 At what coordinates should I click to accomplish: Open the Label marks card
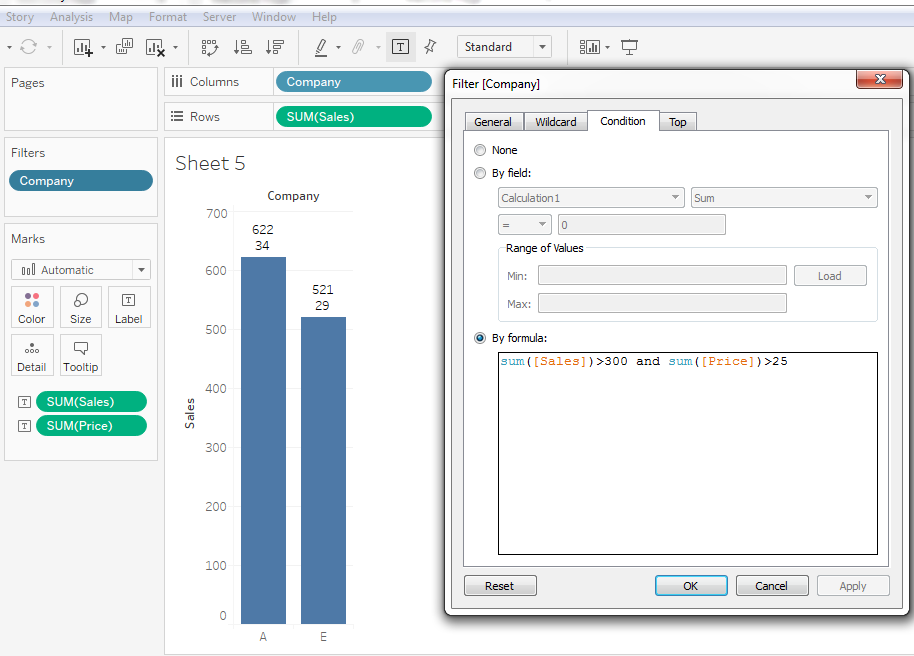(x=129, y=307)
